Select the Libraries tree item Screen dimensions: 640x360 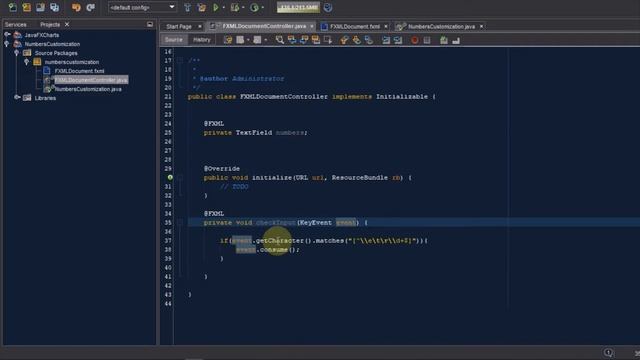45,98
